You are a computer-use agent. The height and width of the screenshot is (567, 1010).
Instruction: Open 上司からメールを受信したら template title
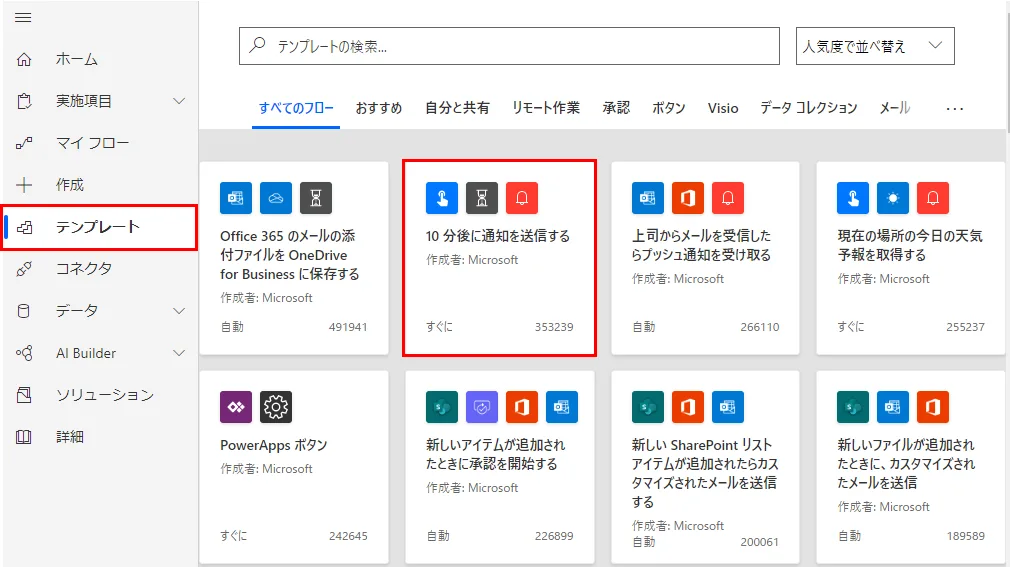point(701,245)
